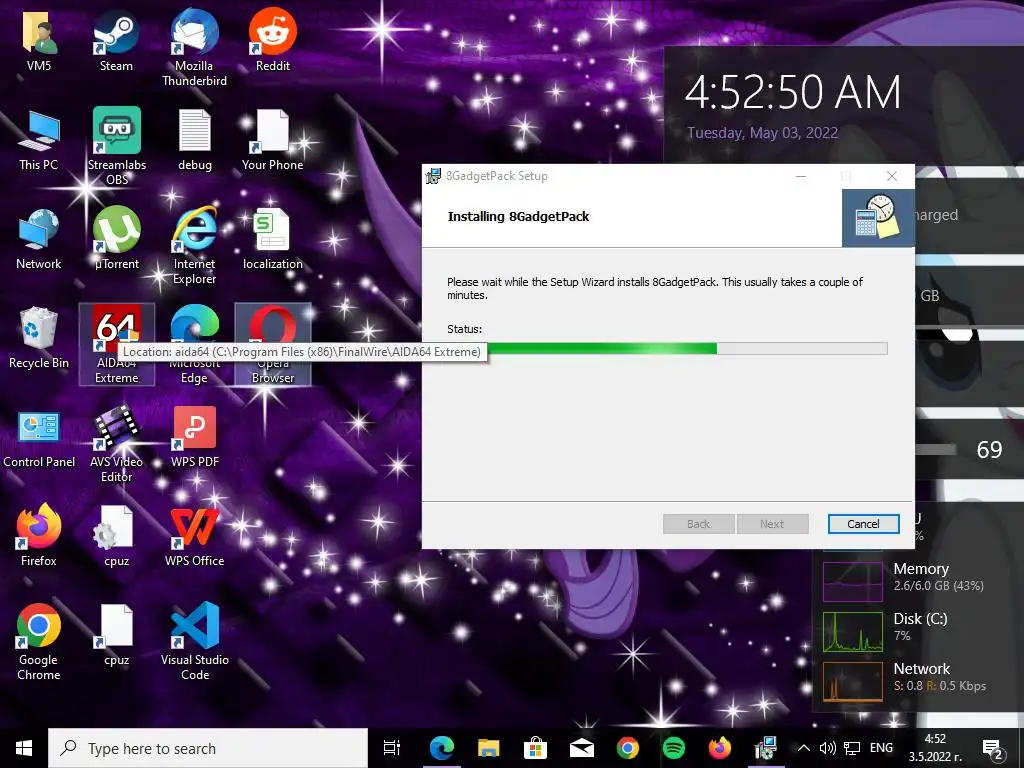Screen dimensions: 1024x768
Task: Open the WPS PDF shortcut
Action: point(195,438)
